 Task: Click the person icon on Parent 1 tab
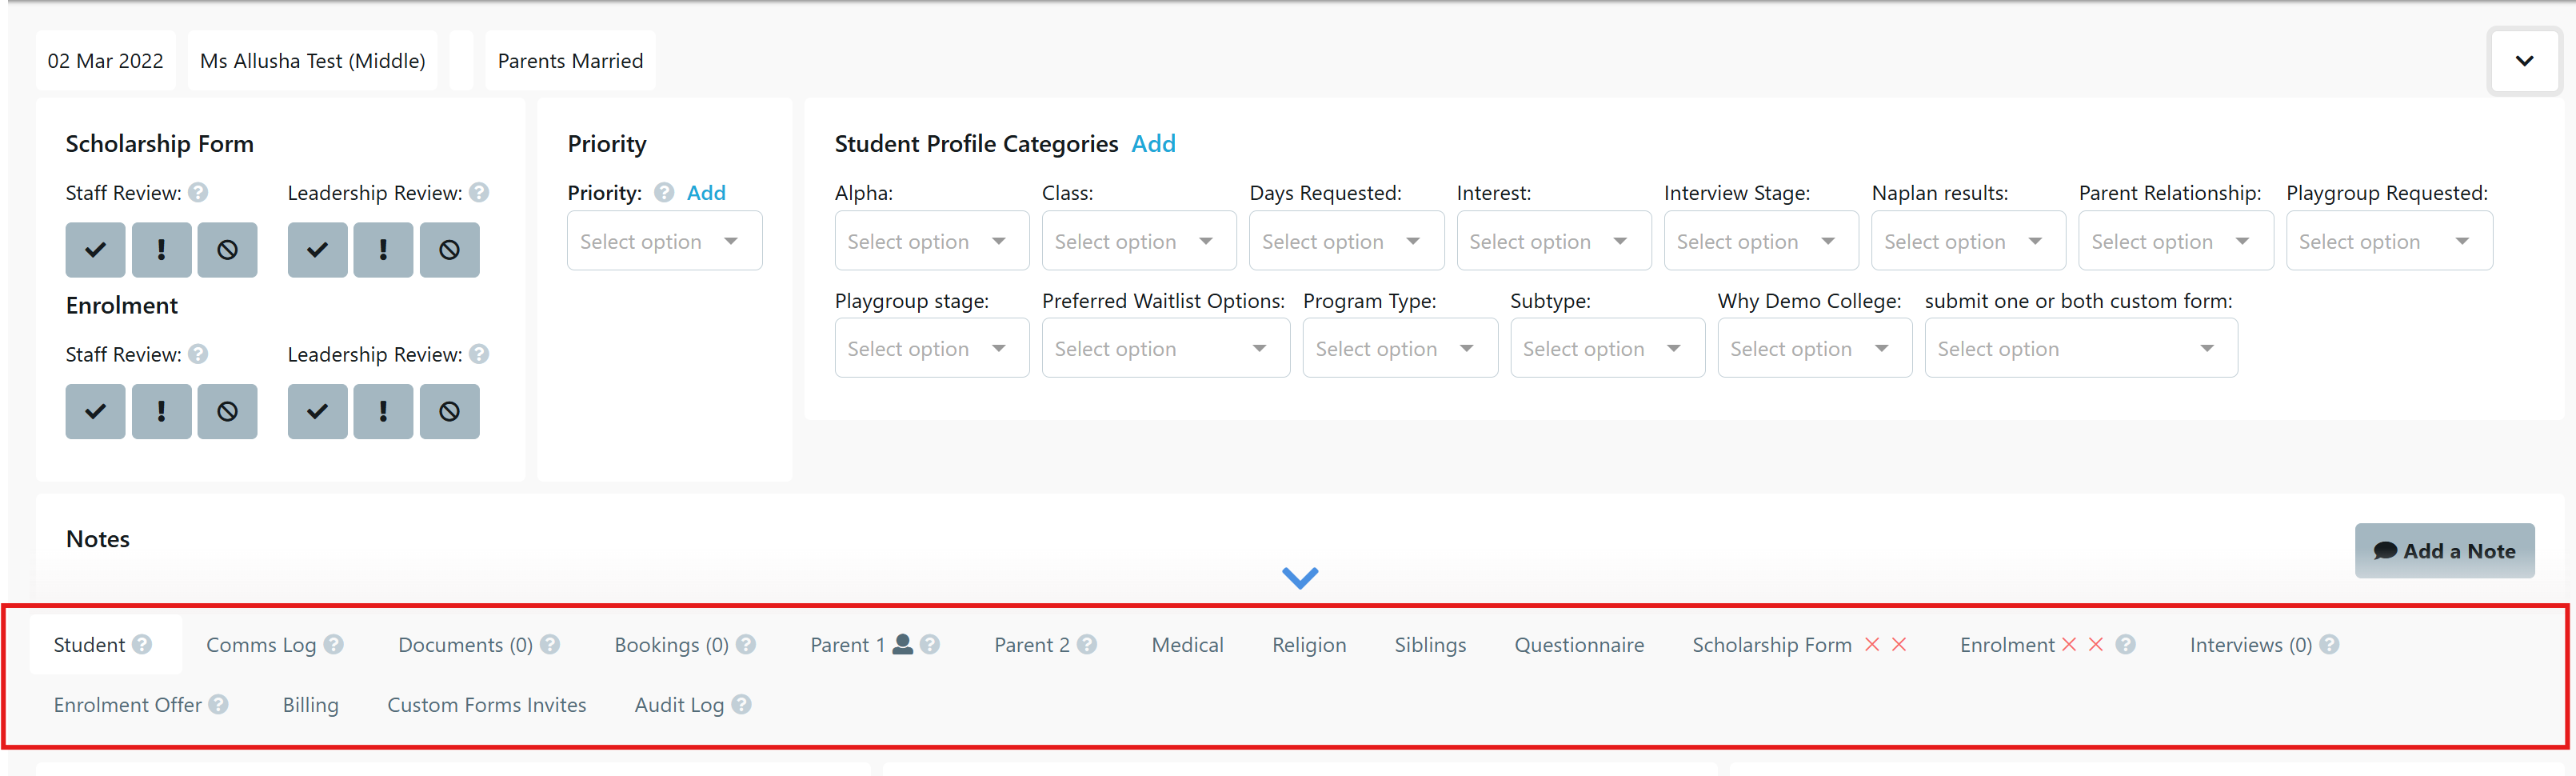click(902, 644)
